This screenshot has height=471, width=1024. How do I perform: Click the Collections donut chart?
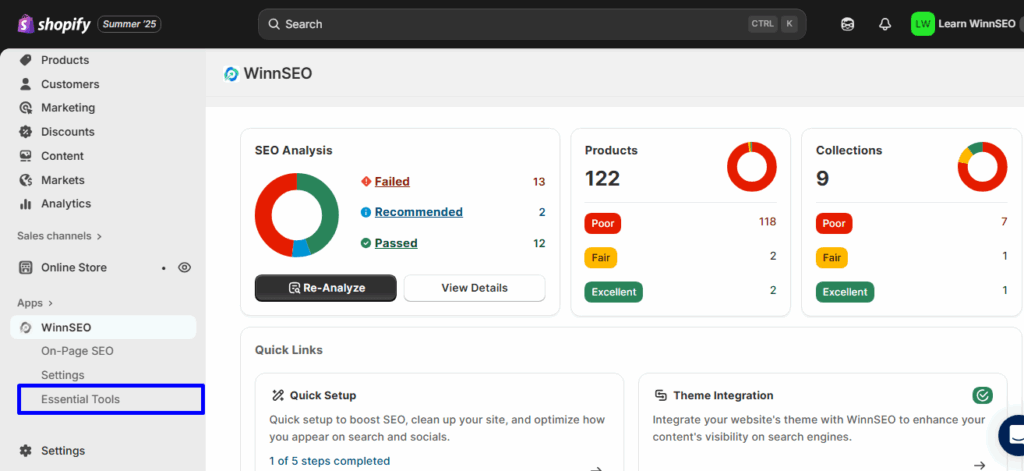point(982,167)
